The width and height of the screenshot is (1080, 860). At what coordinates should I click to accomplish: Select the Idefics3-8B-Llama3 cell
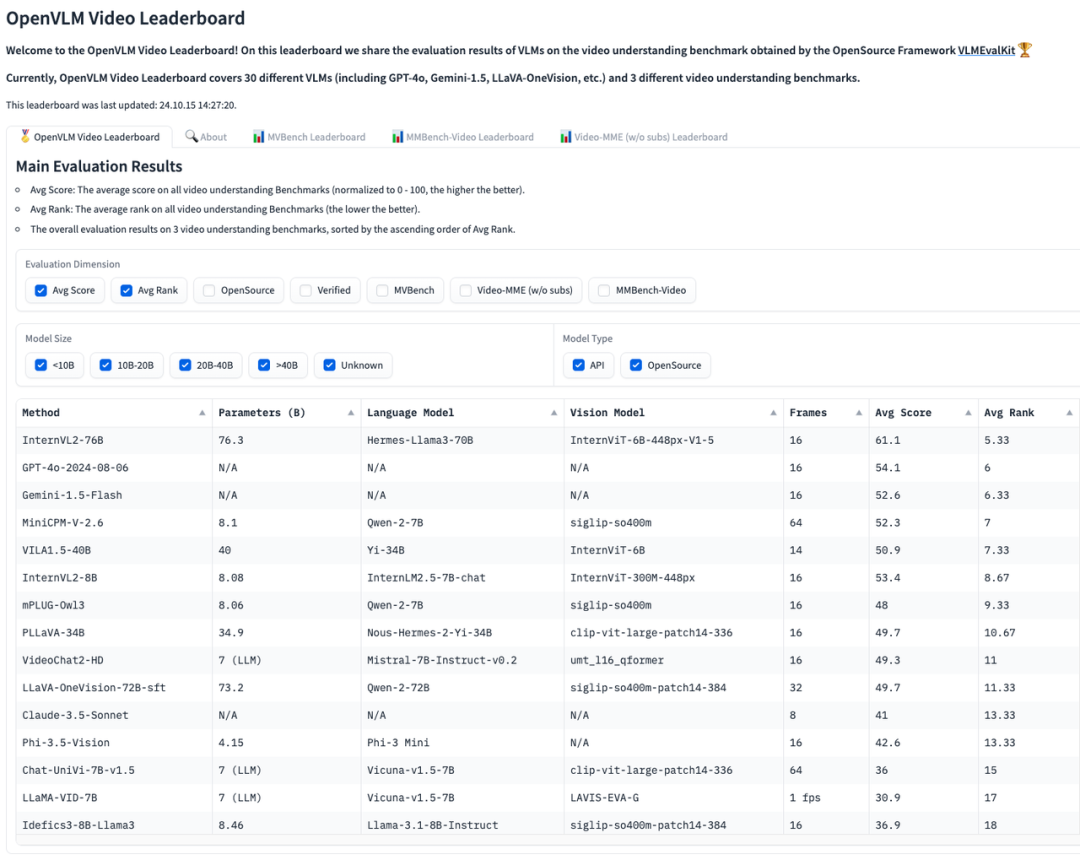114,825
